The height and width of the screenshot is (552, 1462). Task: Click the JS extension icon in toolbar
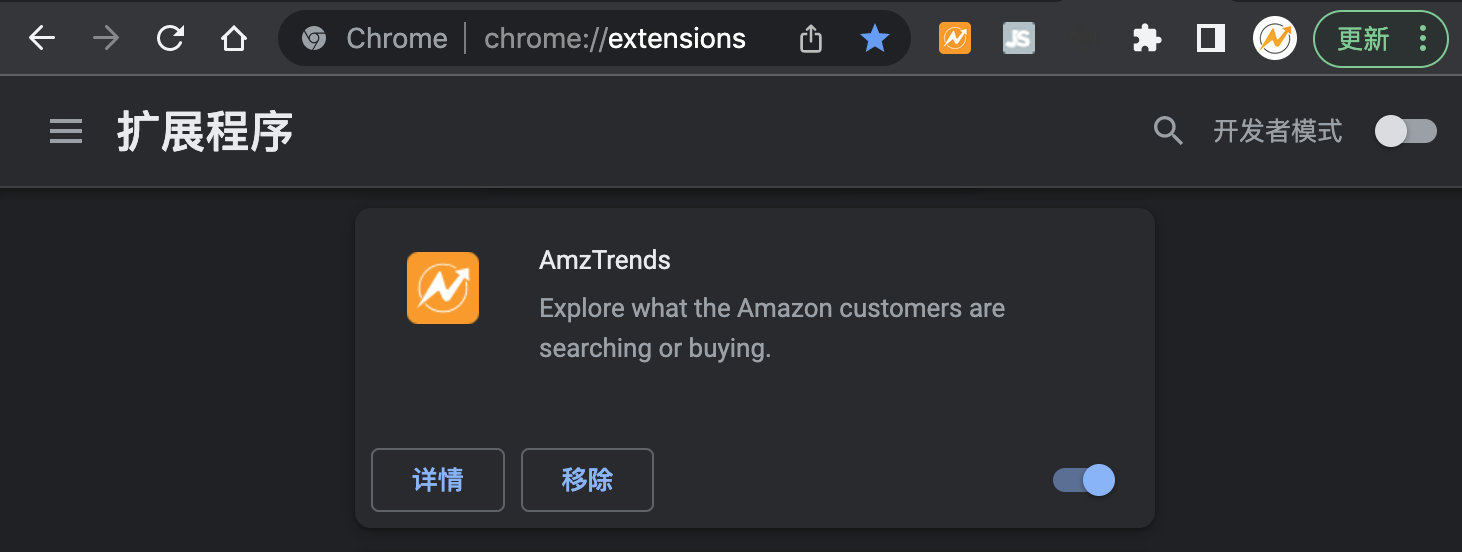coord(1018,39)
